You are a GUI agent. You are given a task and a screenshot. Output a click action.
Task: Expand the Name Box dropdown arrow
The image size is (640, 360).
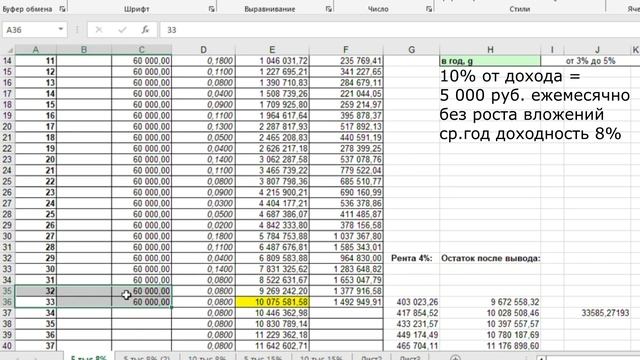click(x=60, y=29)
